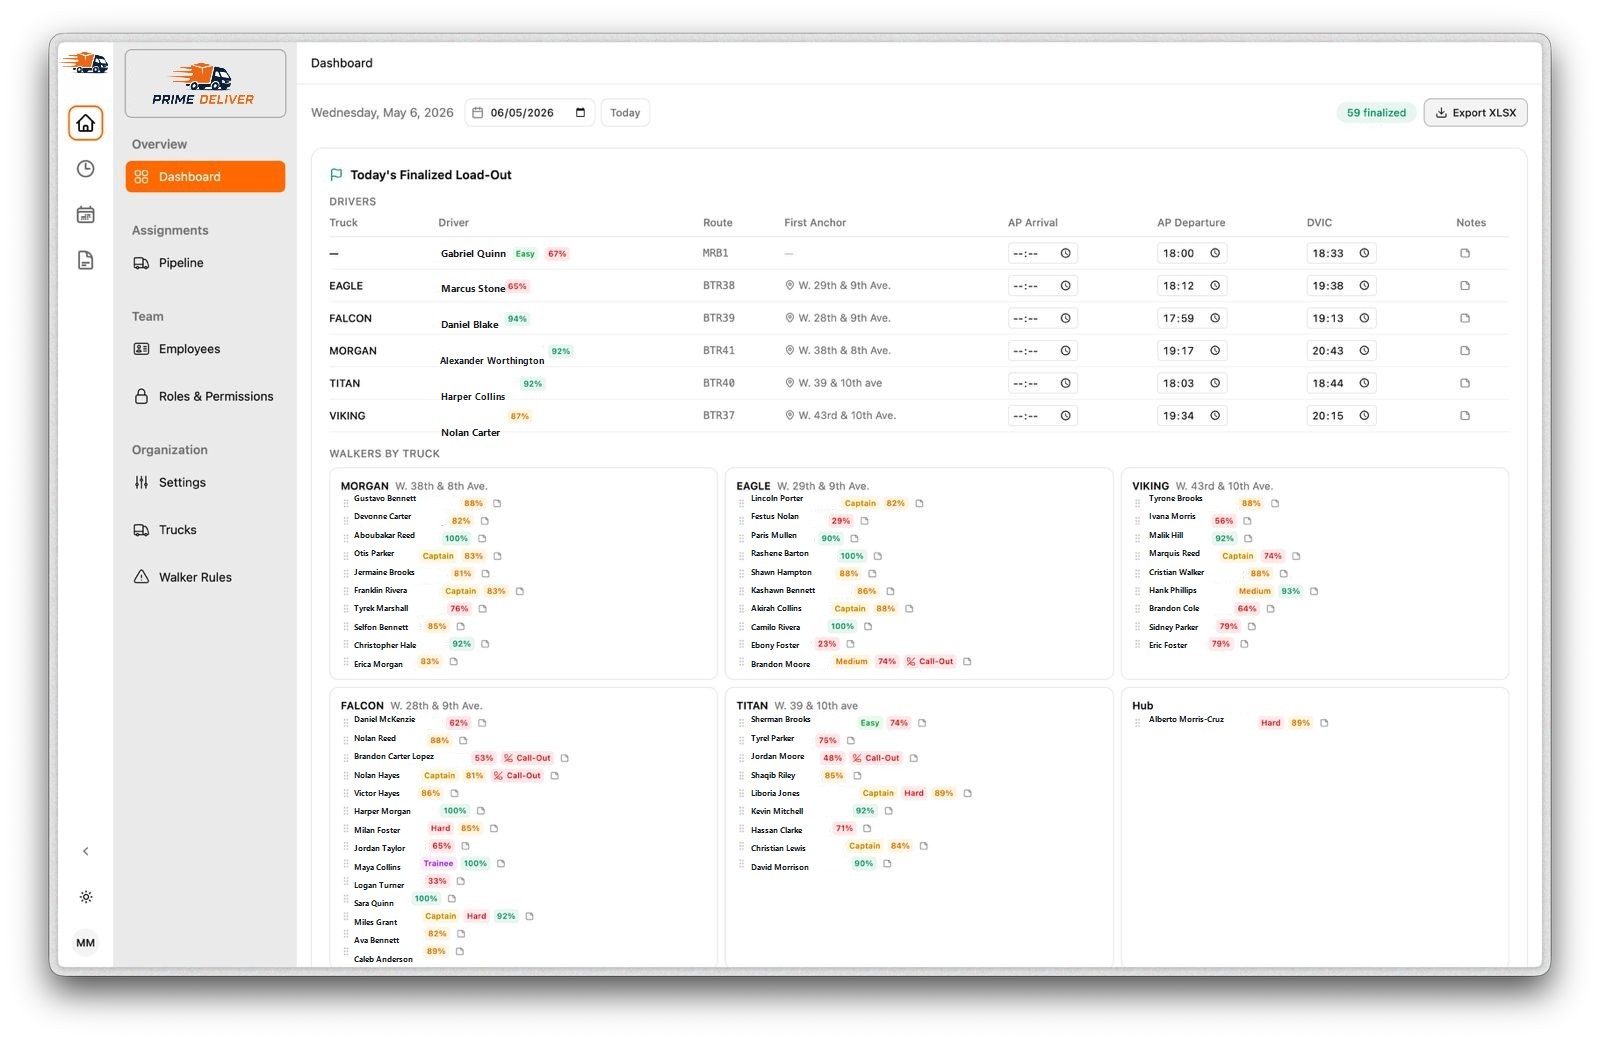Click the Medium badge for Hank Phillips
Image resolution: width=1600 pixels, height=1041 pixels.
pos(1254,591)
